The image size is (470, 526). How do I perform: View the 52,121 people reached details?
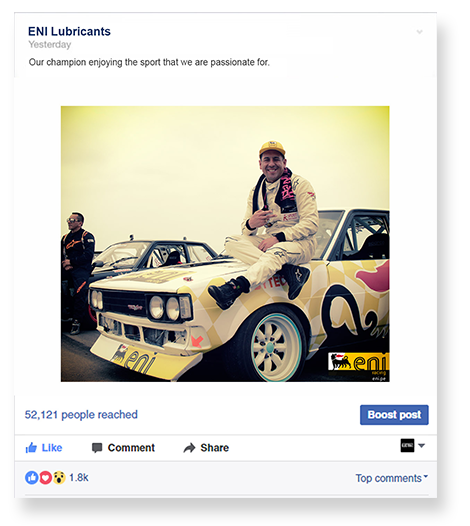click(x=81, y=415)
